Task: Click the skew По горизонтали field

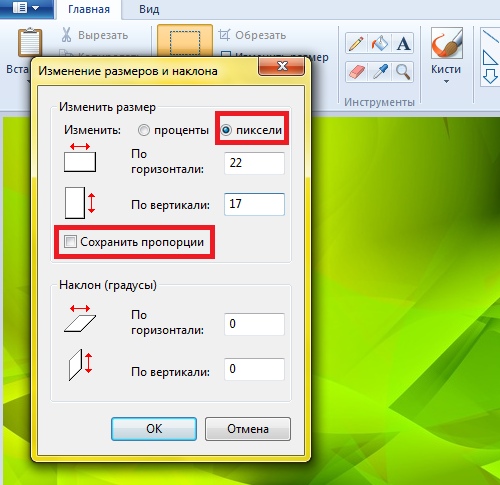Action: (x=254, y=324)
